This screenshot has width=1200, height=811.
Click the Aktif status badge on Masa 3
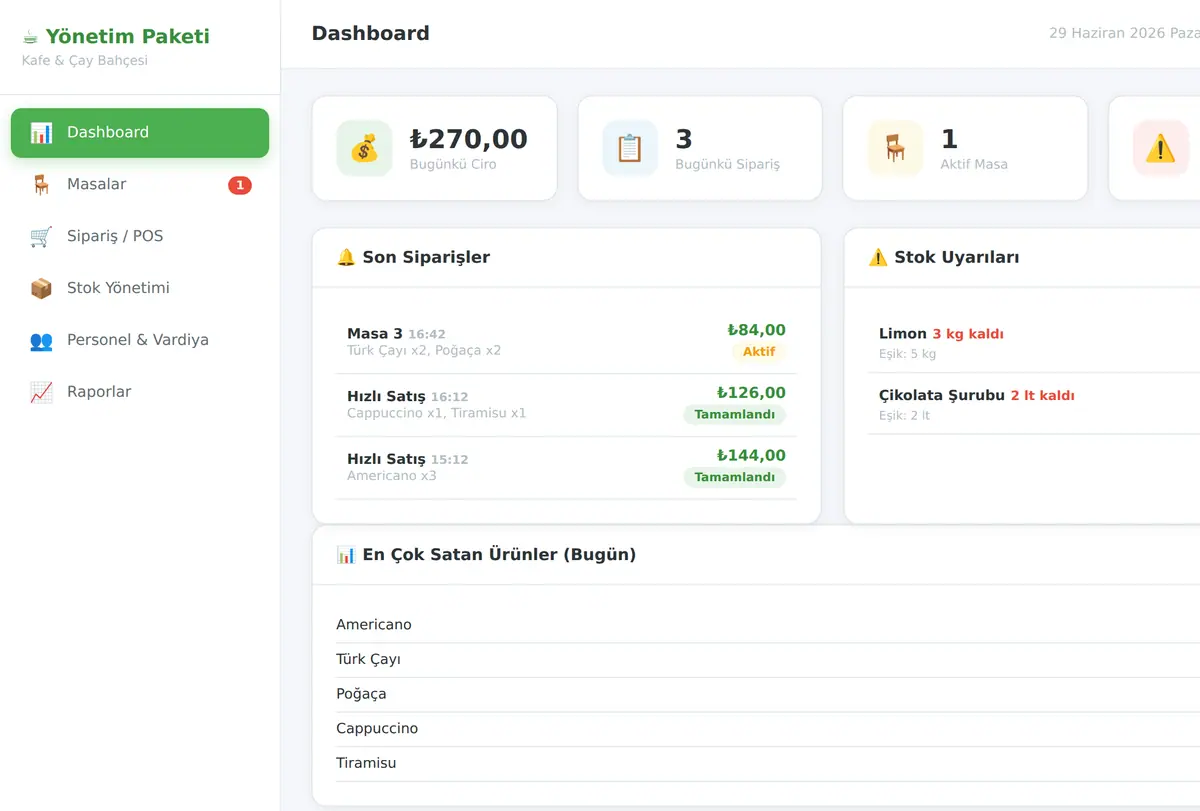tap(759, 352)
